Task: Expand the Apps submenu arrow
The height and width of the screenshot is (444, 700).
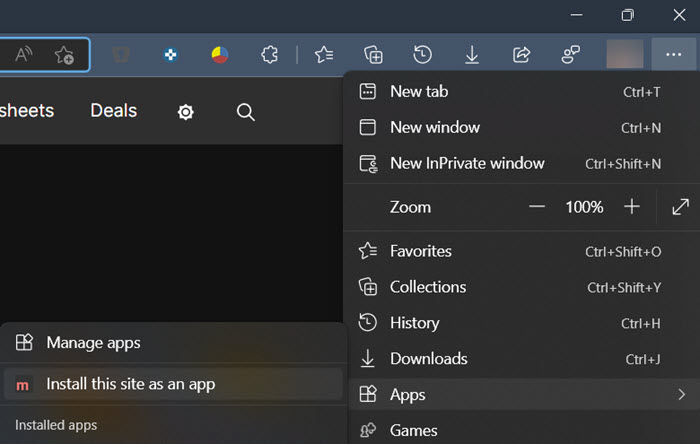Action: click(x=681, y=395)
